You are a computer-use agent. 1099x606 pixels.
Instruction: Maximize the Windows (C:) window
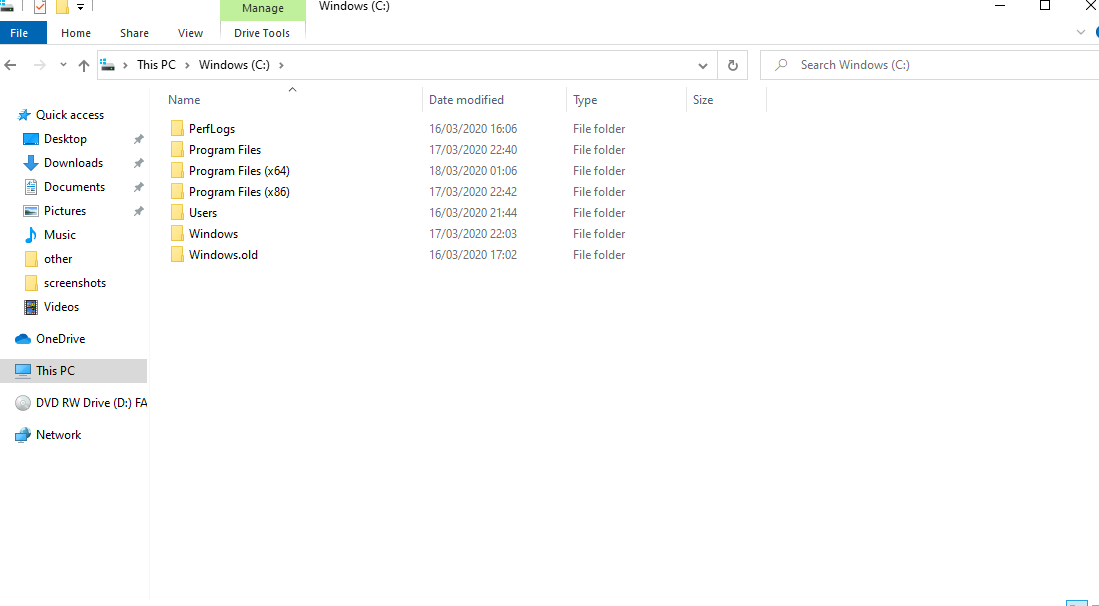(x=1044, y=6)
